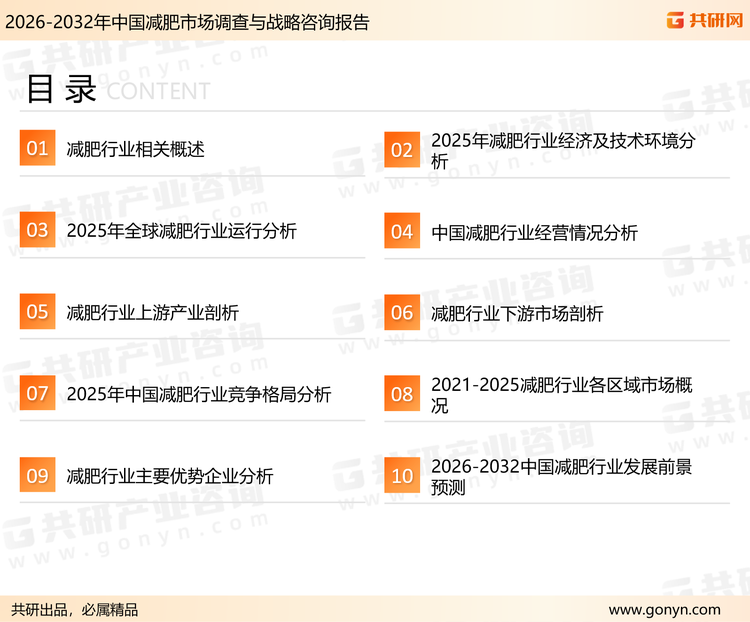
Task: Click the 06 orange section badge
Action: point(402,313)
